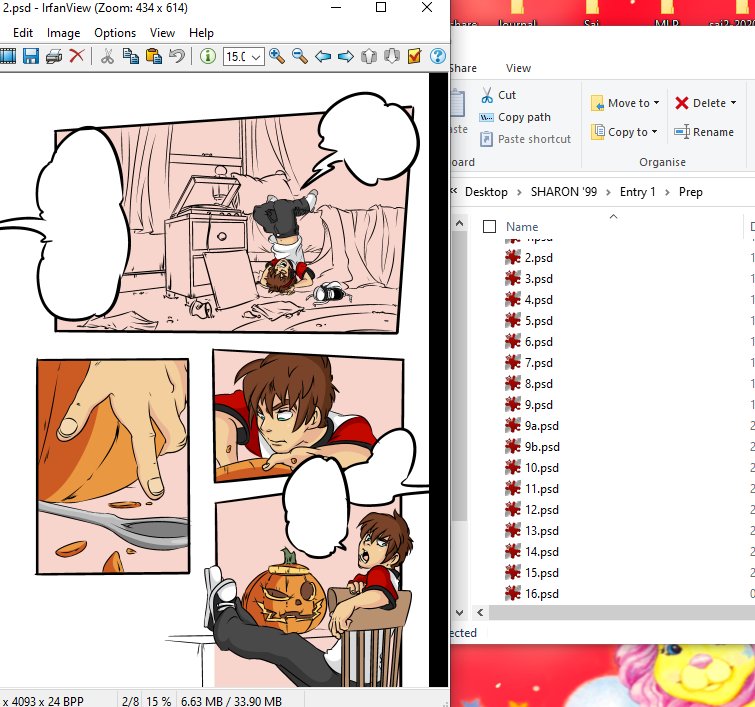Click the scissors Cut icon in IrfanView

coord(107,56)
